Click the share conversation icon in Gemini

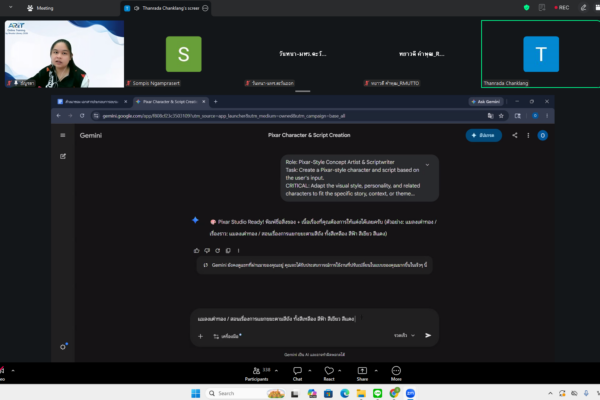pyautogui.click(x=515, y=135)
